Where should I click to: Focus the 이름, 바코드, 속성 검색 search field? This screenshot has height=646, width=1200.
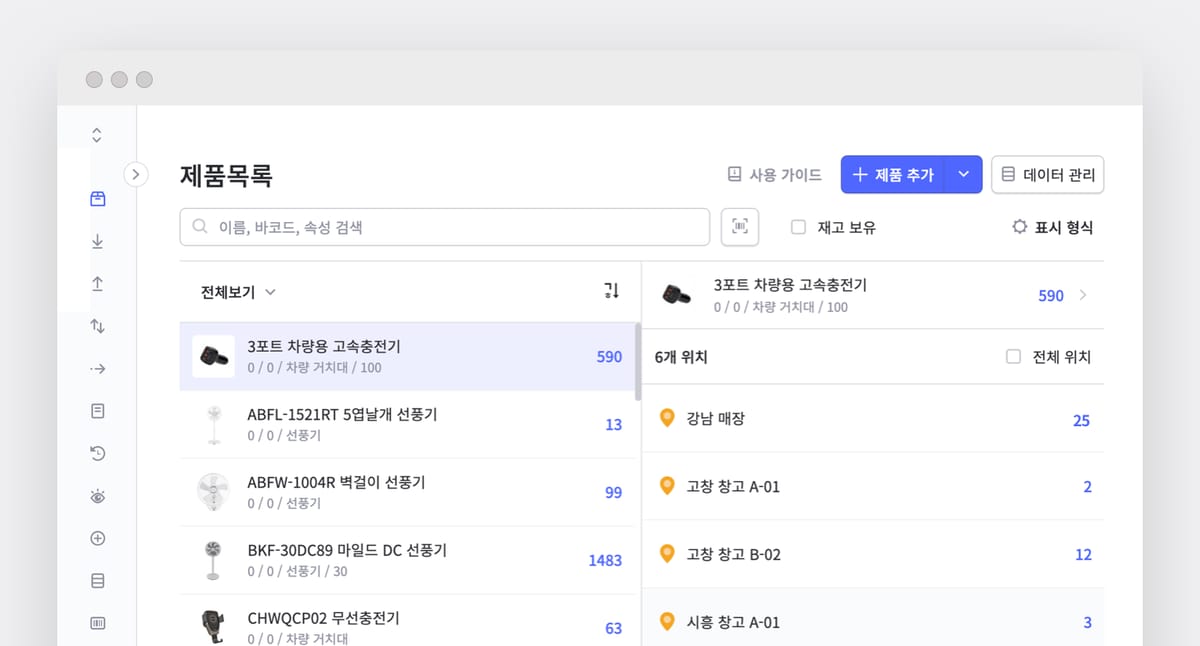tap(445, 227)
